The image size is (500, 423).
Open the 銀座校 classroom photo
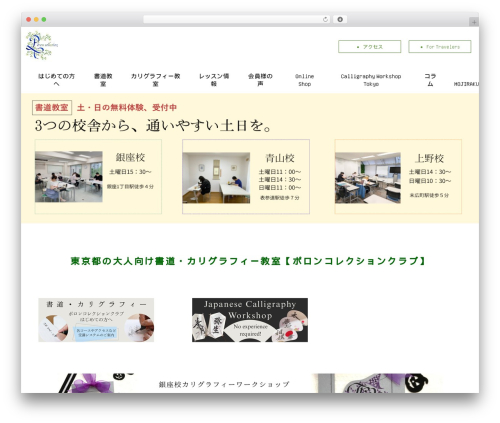coord(69,177)
